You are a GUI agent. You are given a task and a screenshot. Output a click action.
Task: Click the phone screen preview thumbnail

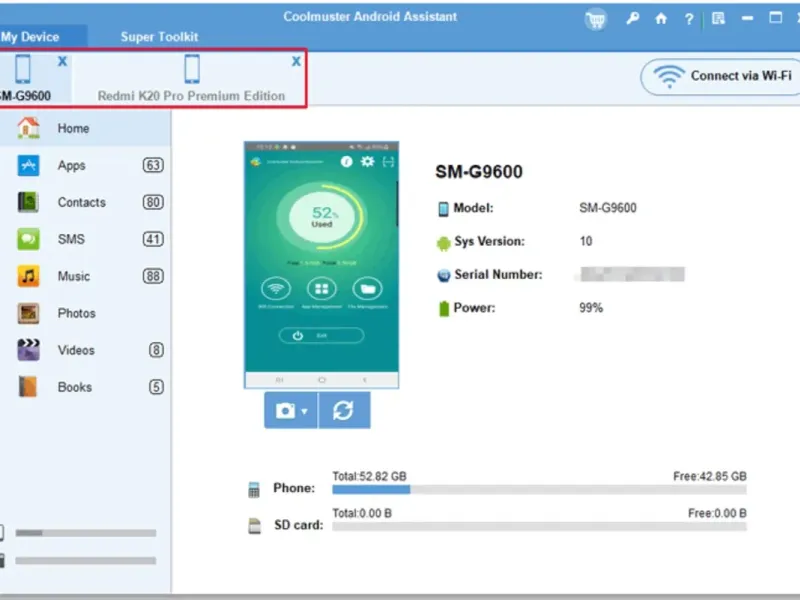click(x=321, y=265)
